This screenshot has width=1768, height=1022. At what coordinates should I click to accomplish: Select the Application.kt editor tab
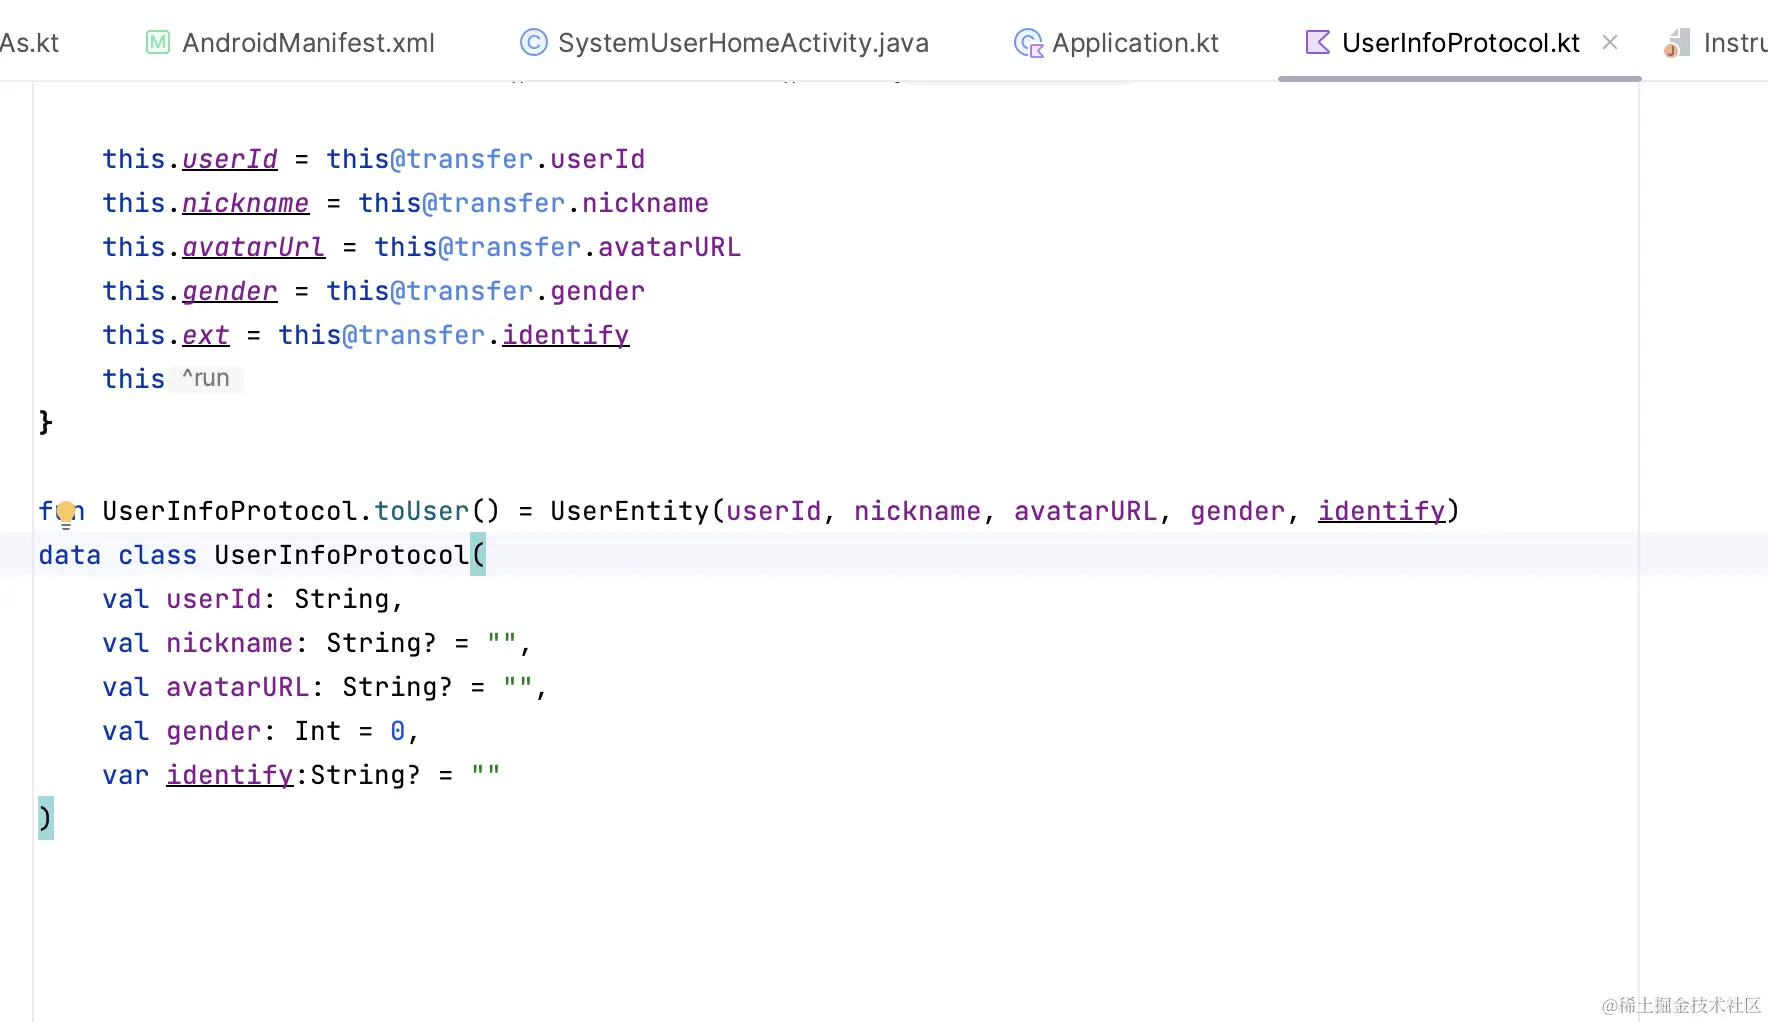(x=1117, y=42)
